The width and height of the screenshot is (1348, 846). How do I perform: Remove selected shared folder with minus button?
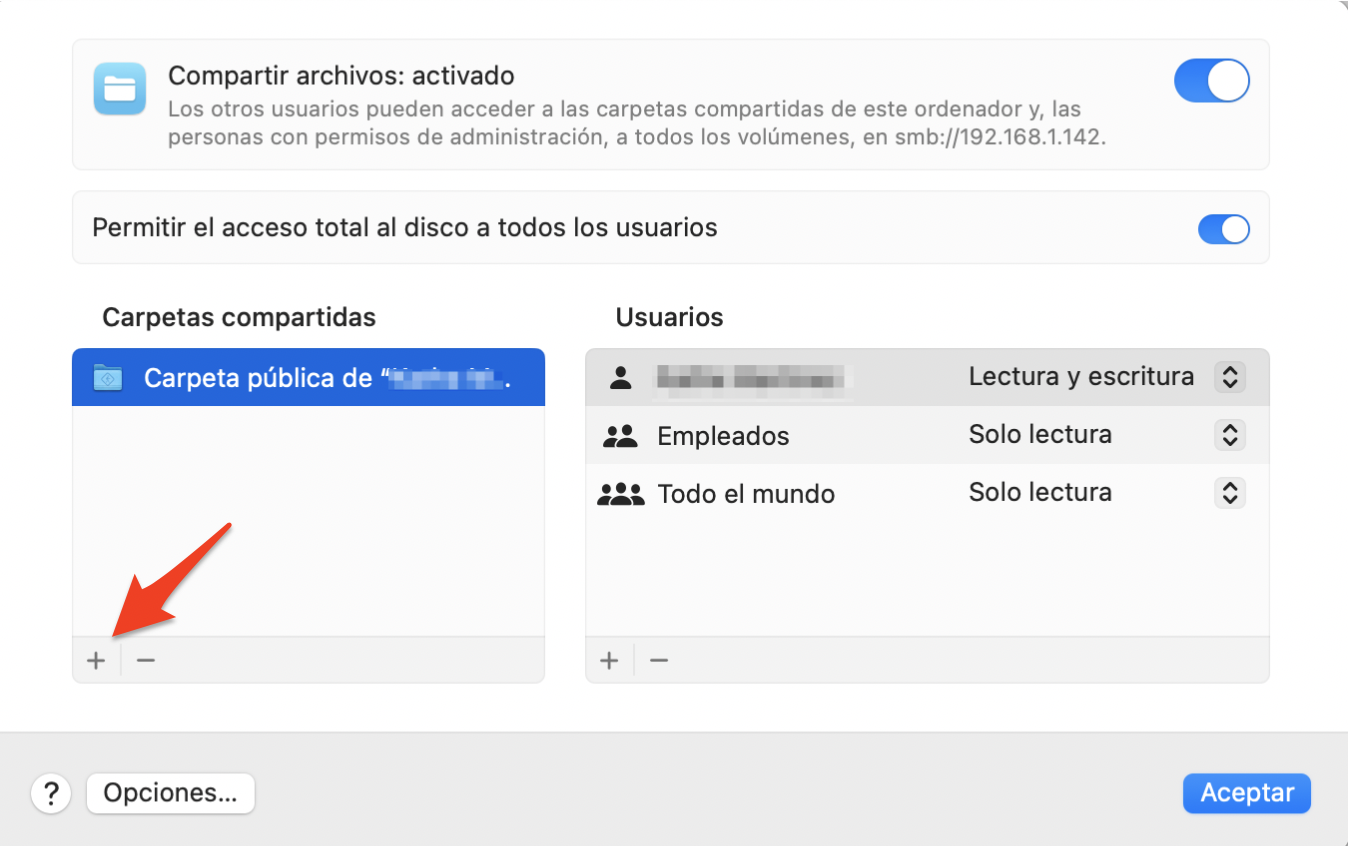(x=146, y=661)
